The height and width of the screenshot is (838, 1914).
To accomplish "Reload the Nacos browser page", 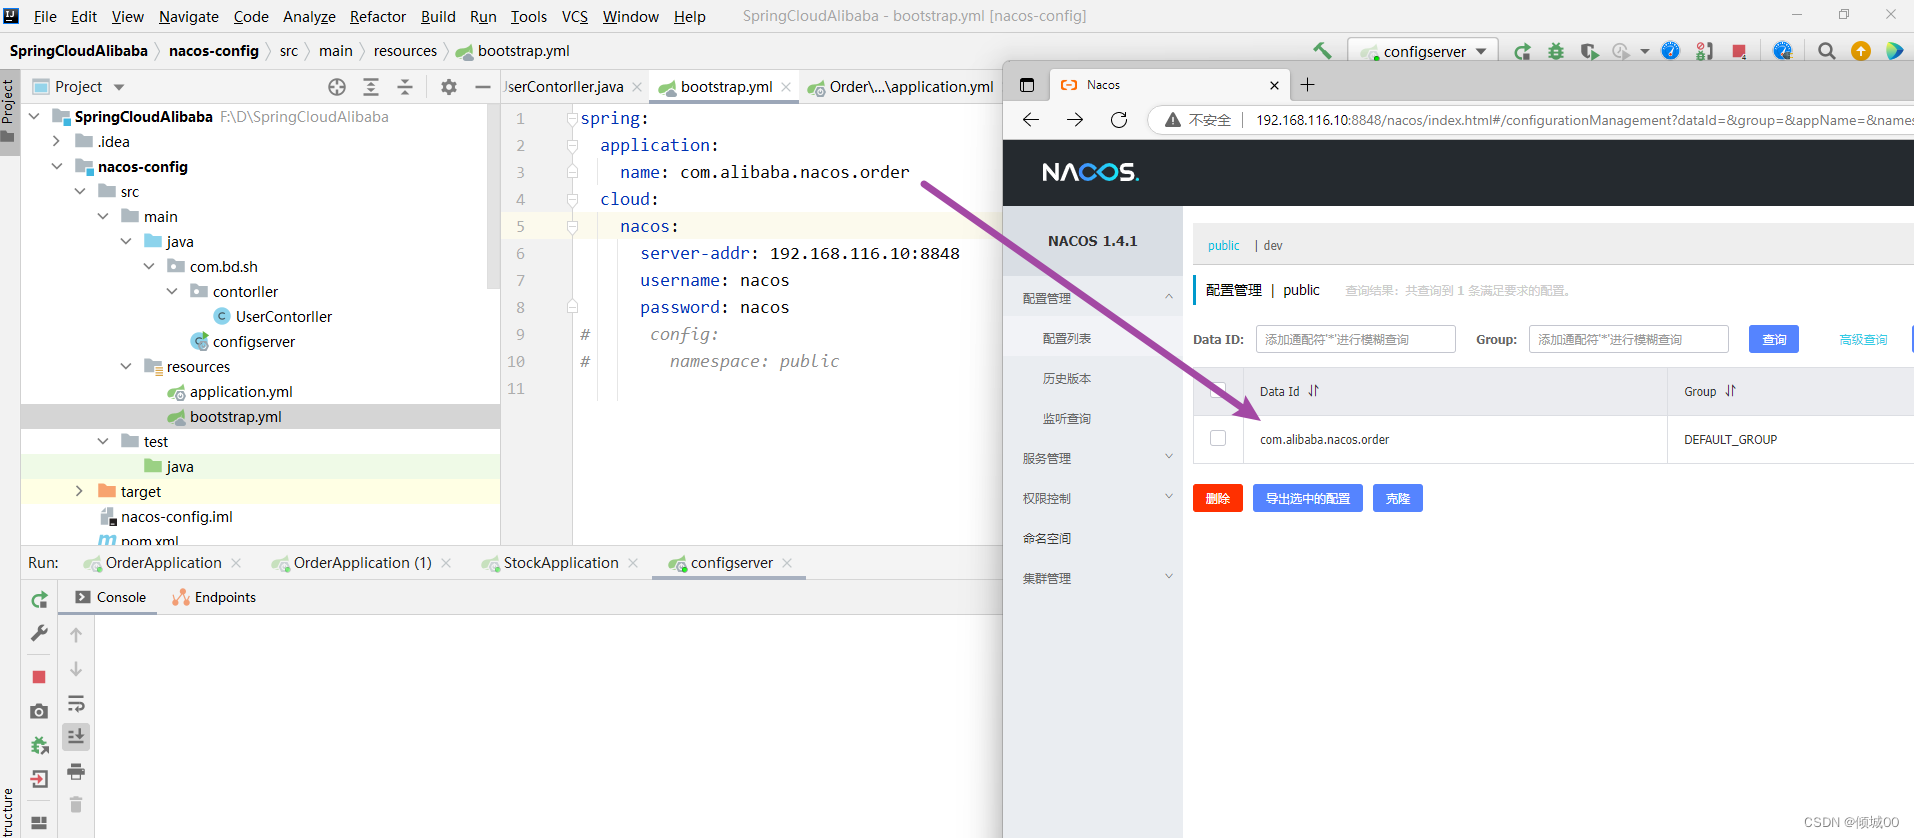I will (1119, 120).
